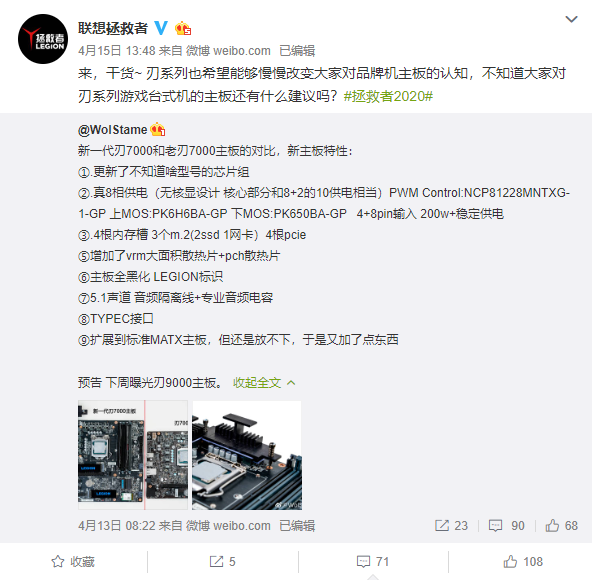Repost the original post with 23 shares
The height and width of the screenshot is (580, 592).
pos(451,526)
